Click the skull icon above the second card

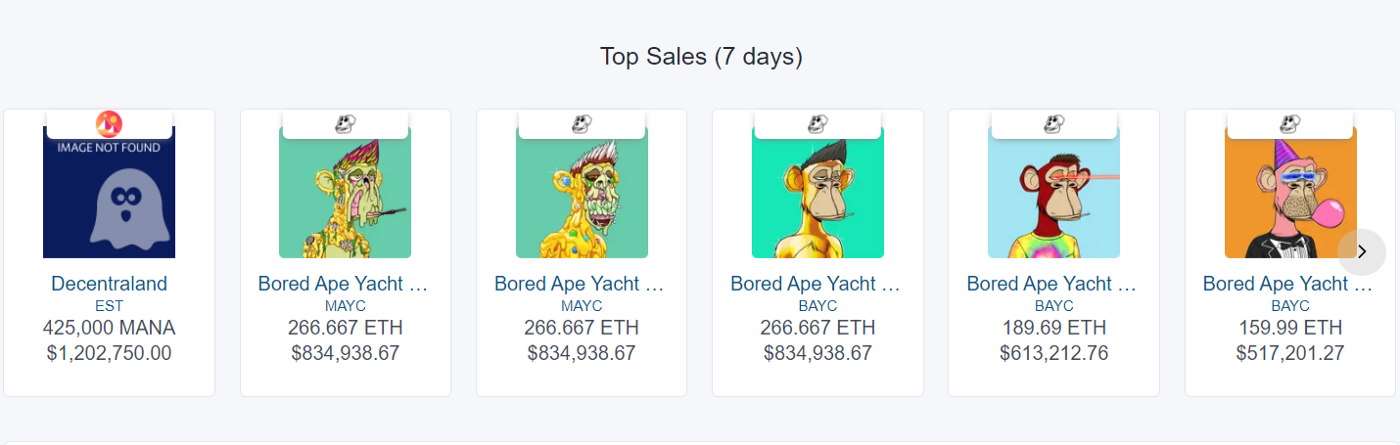pos(345,124)
